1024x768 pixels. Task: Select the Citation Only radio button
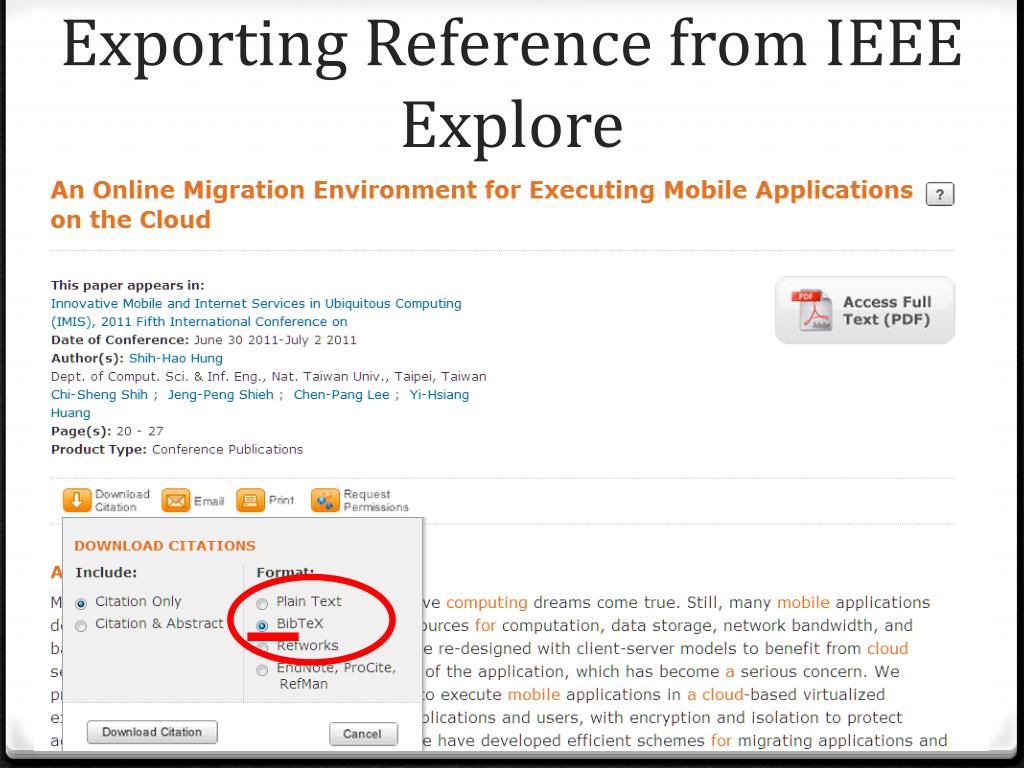[81, 603]
